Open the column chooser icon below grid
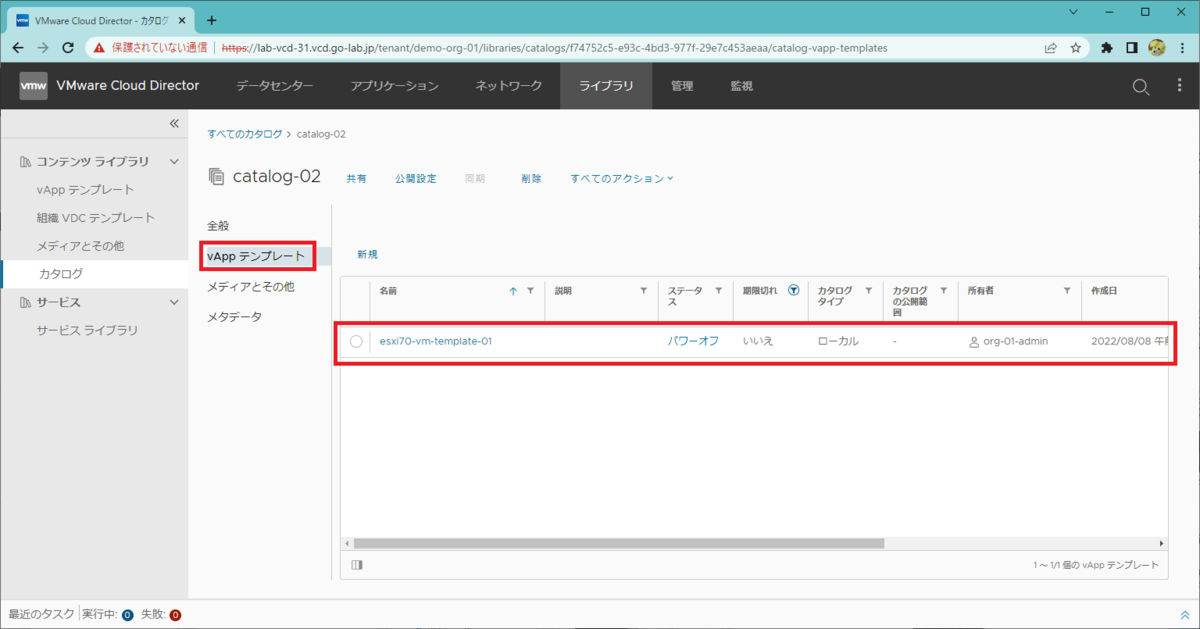 [357, 565]
